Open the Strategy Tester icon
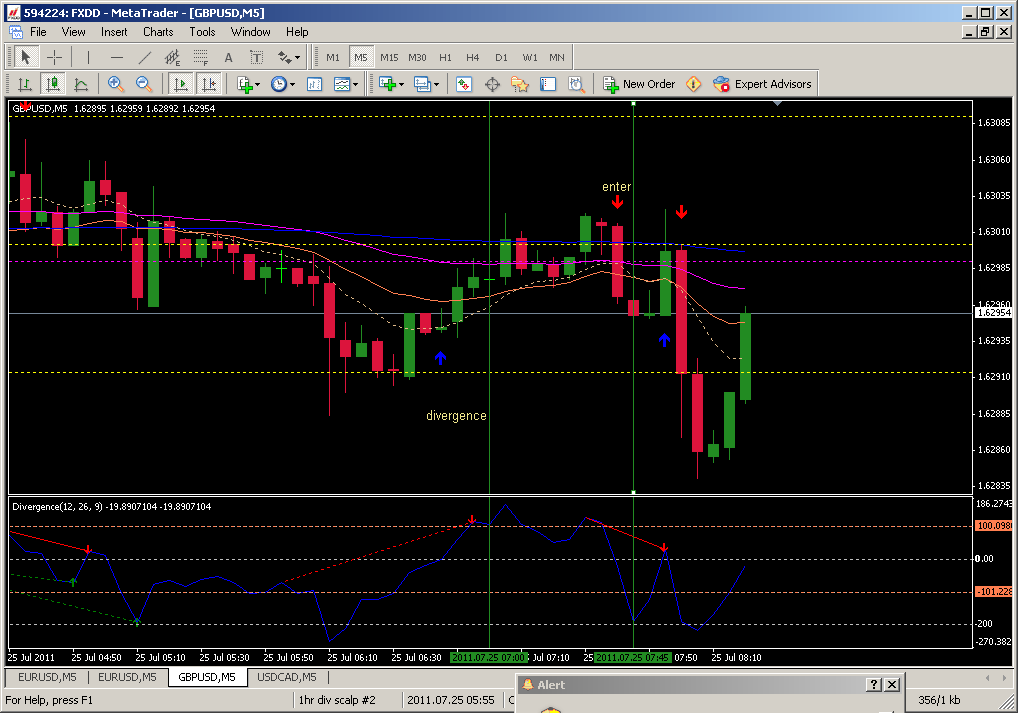1018x713 pixels. [576, 84]
